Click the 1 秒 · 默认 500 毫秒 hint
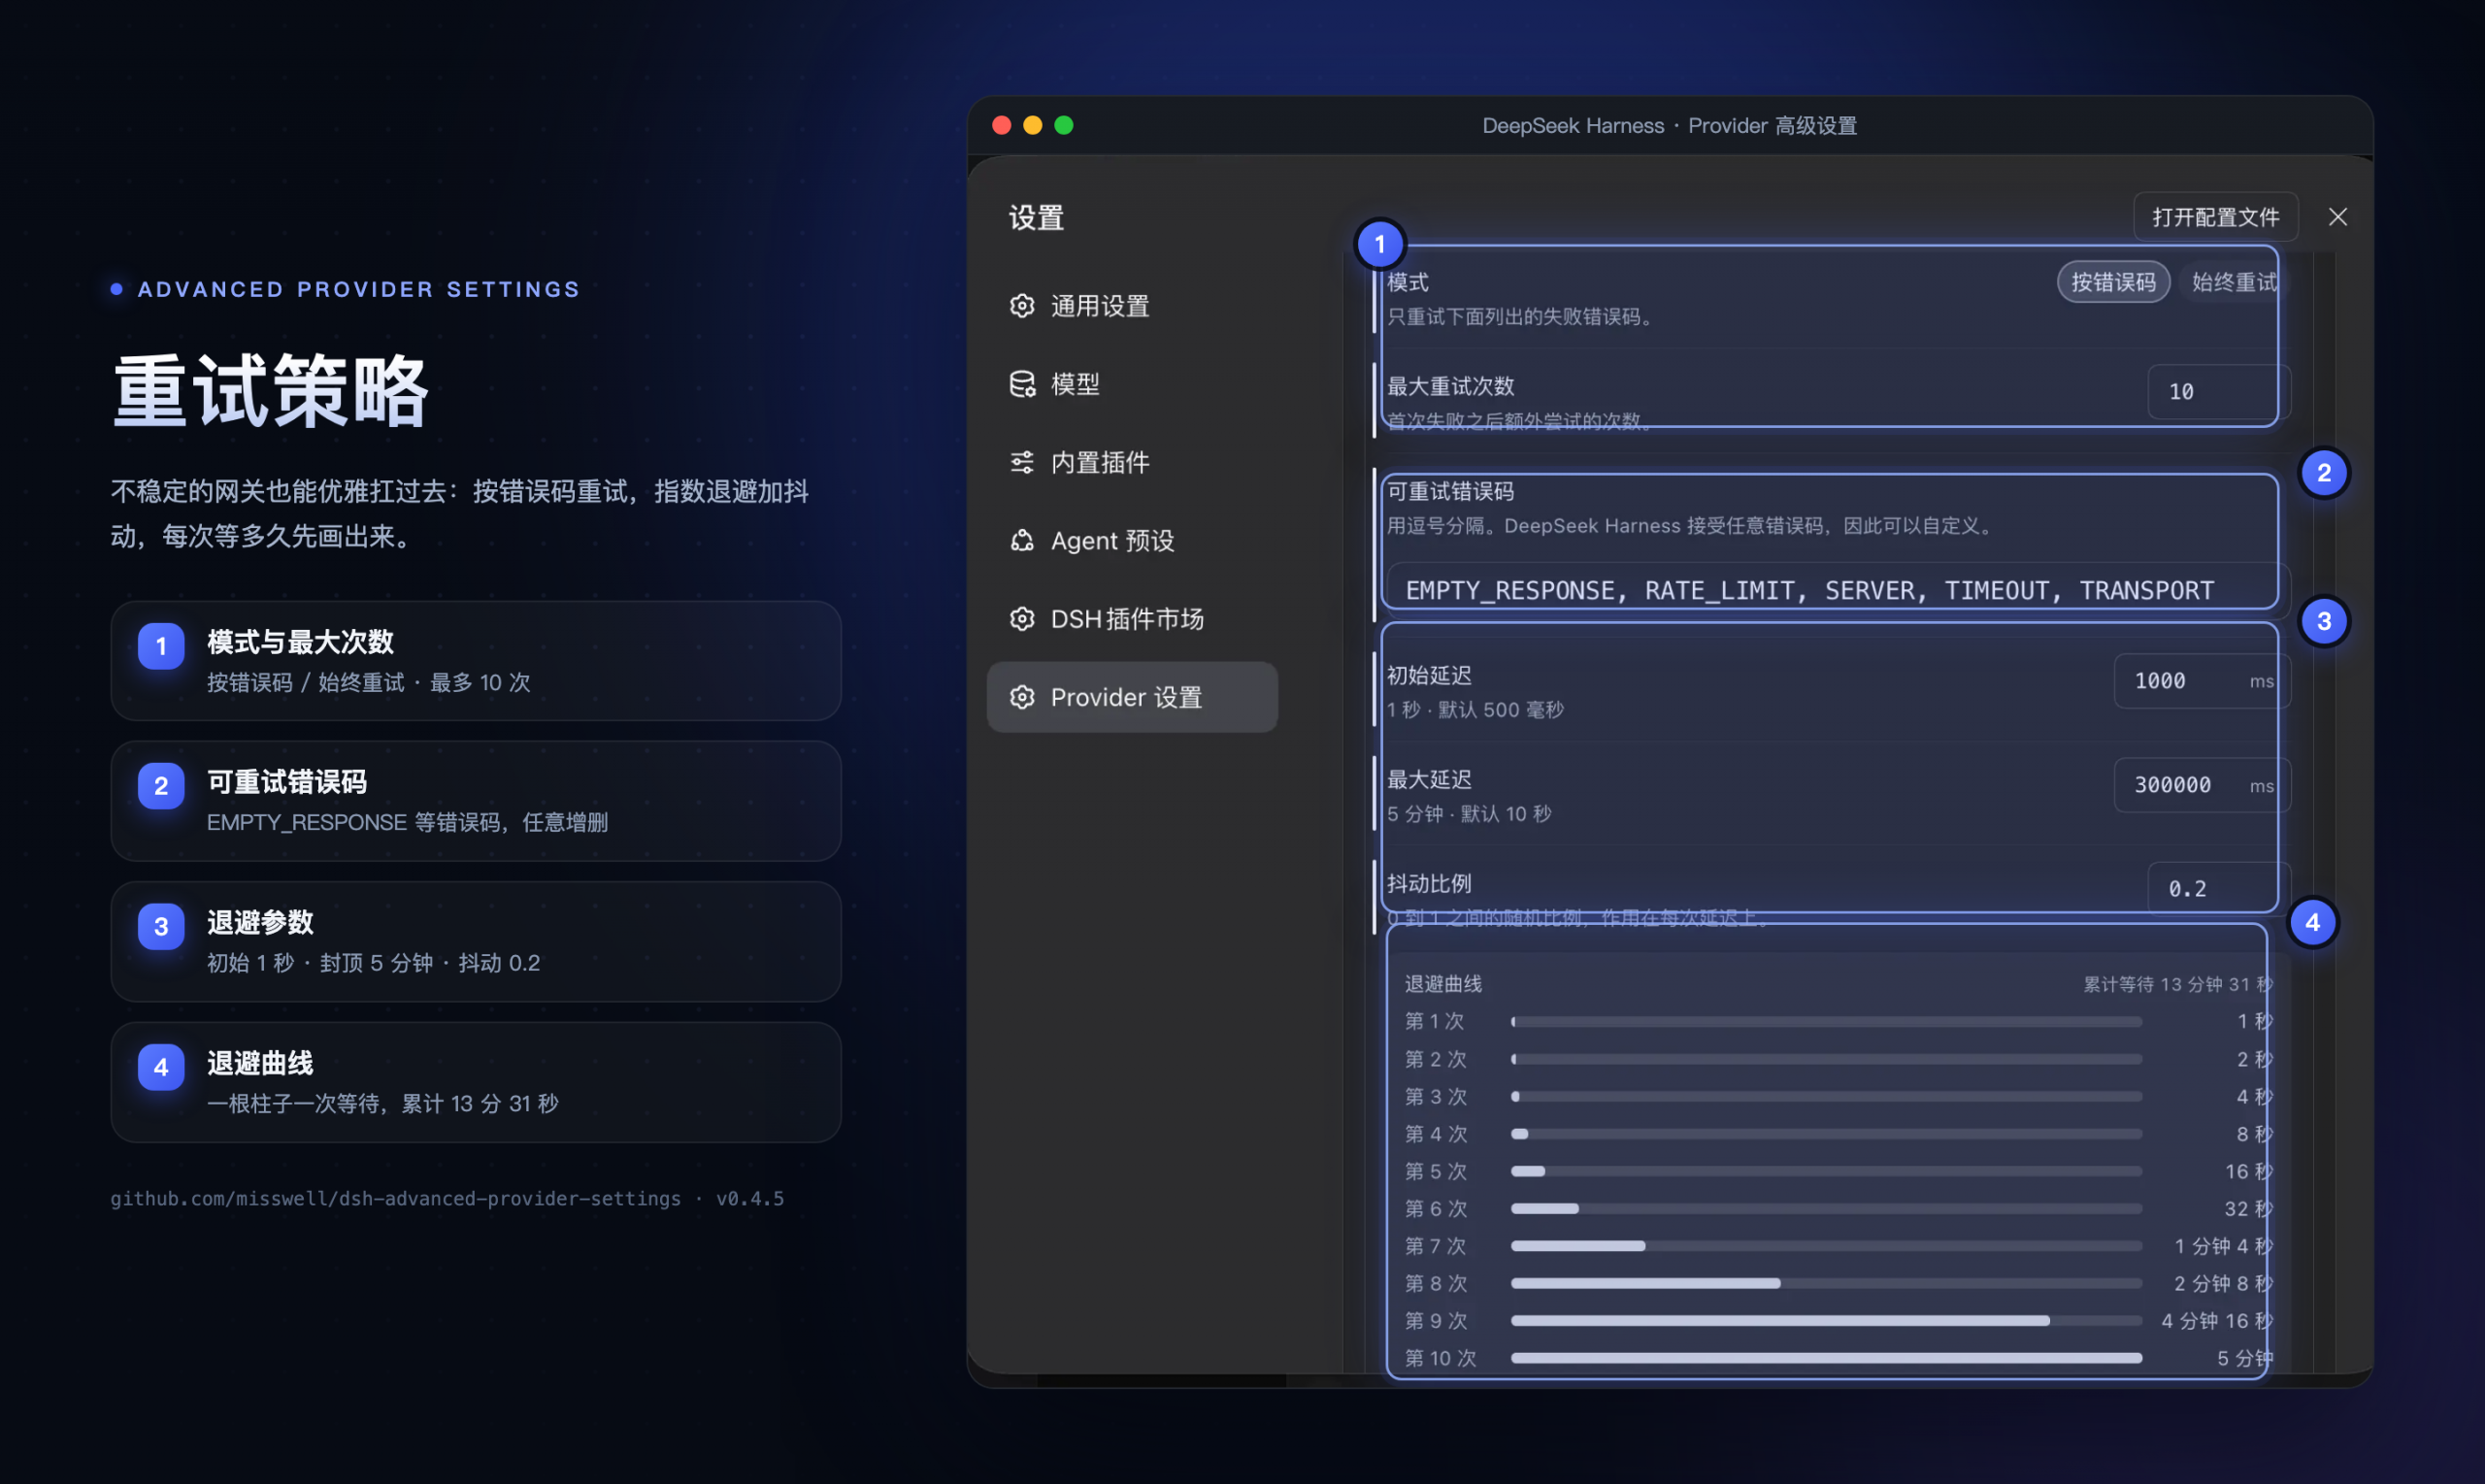 (x=1475, y=710)
